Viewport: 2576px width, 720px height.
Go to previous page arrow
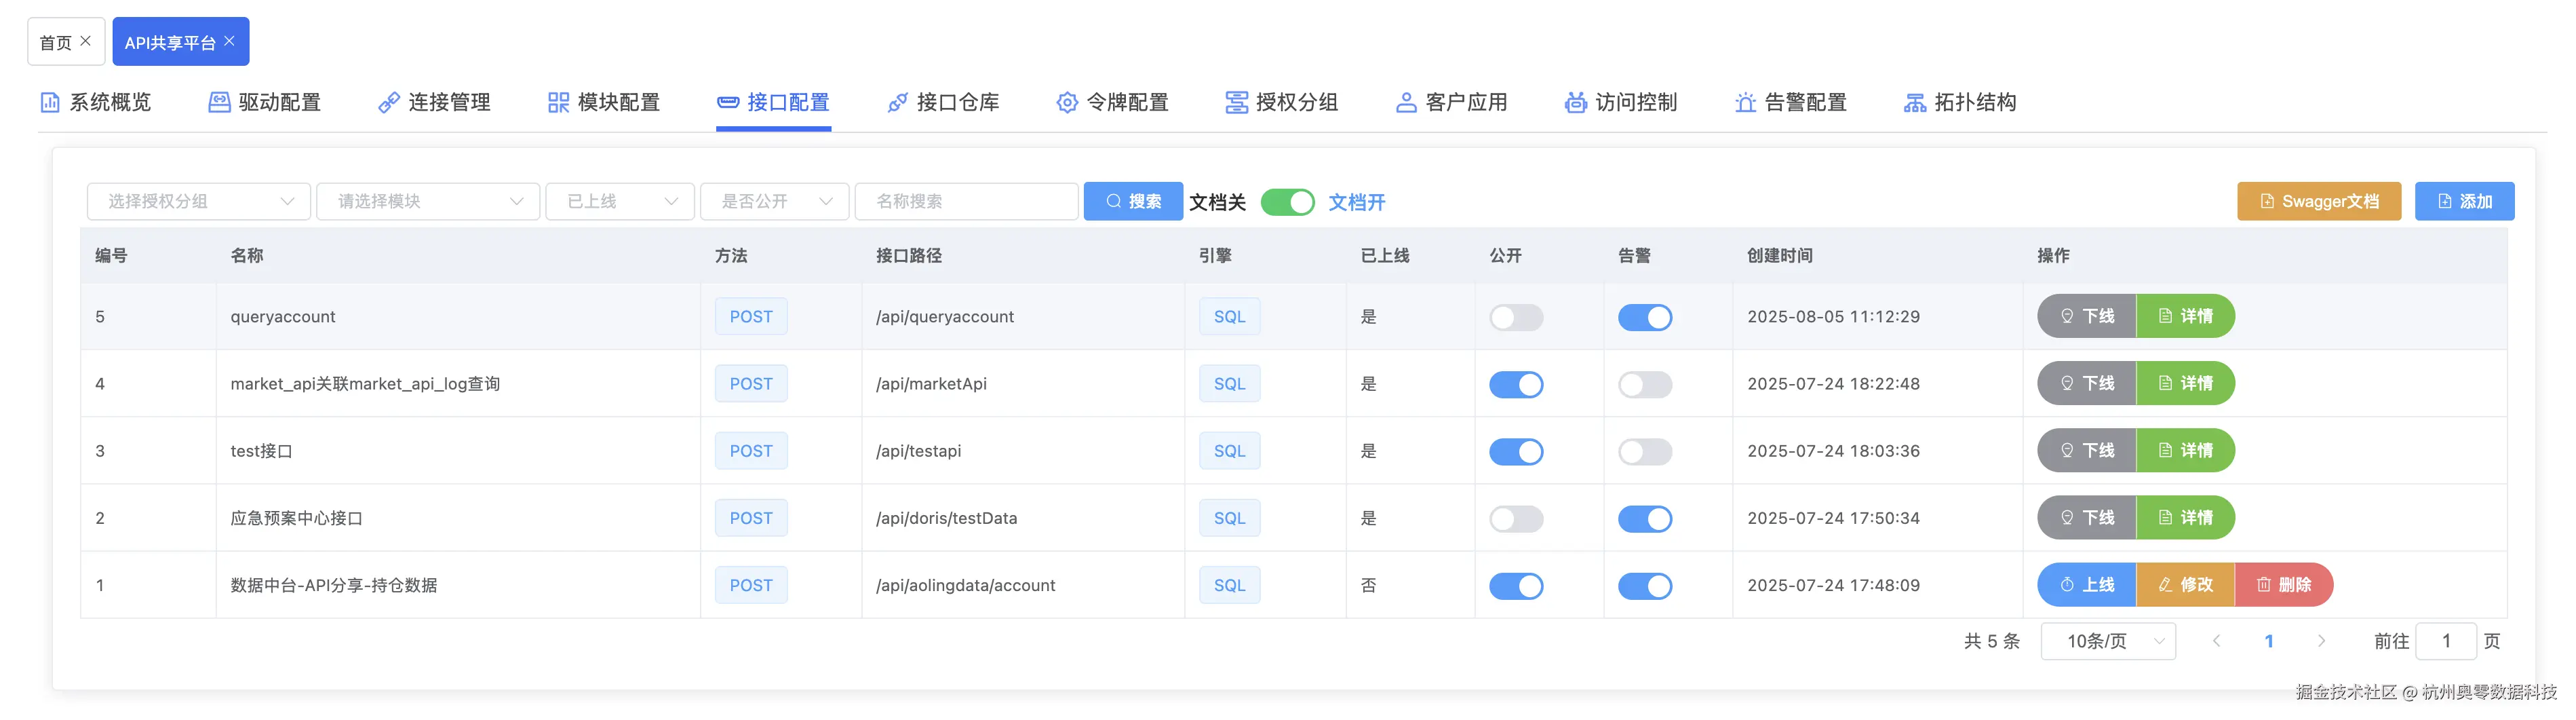click(2216, 641)
